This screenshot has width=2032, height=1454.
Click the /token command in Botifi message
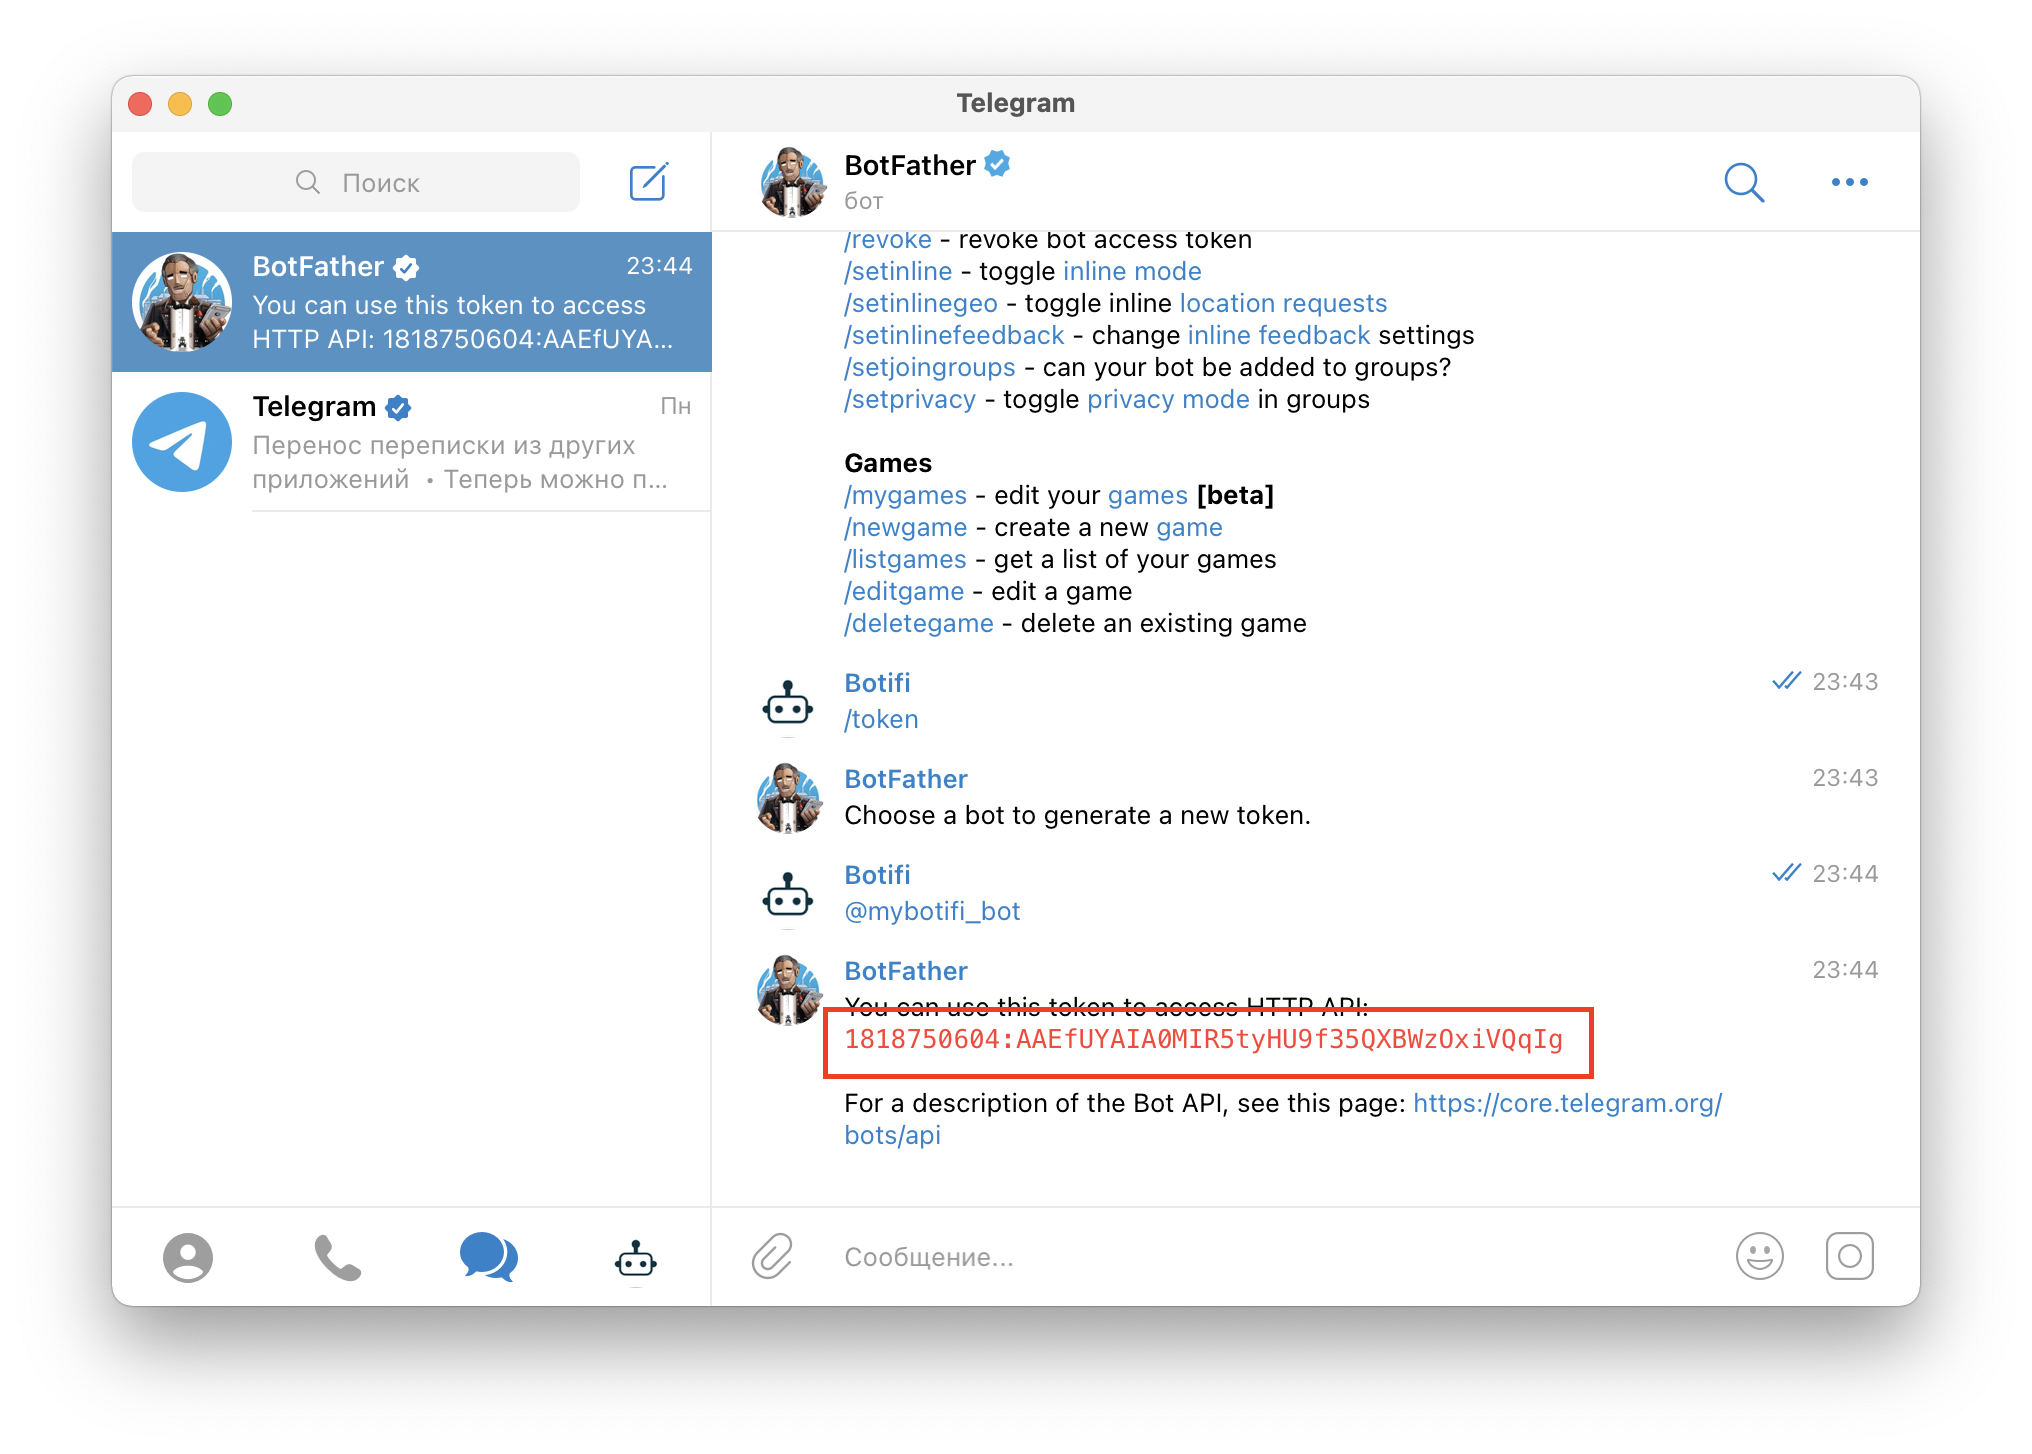881,719
